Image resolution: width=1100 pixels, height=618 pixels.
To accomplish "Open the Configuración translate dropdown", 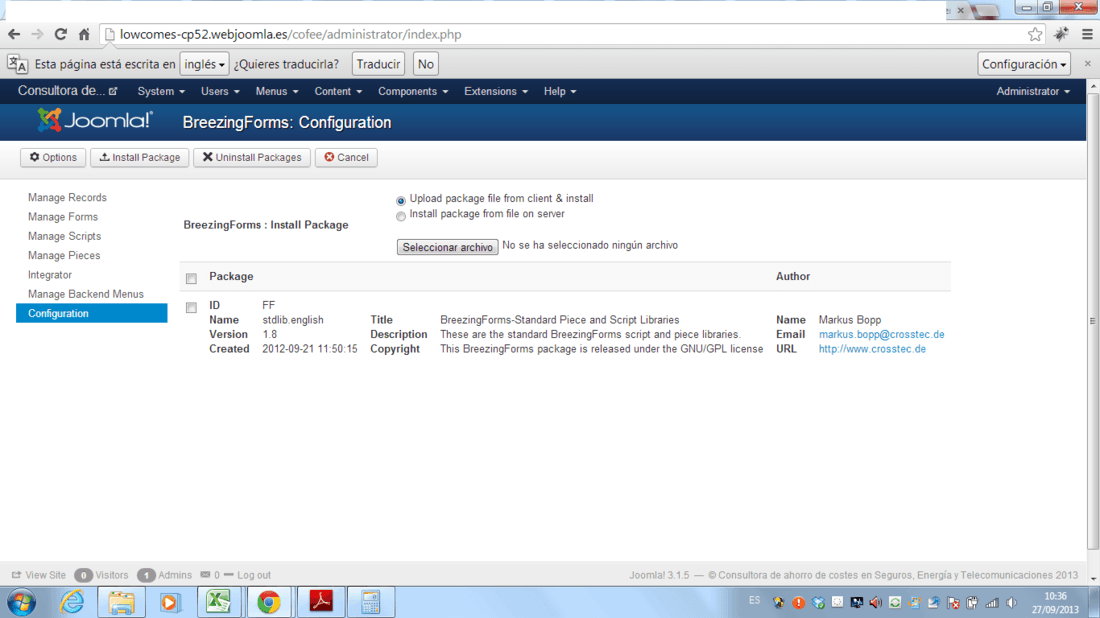I will pyautogui.click(x=1024, y=64).
